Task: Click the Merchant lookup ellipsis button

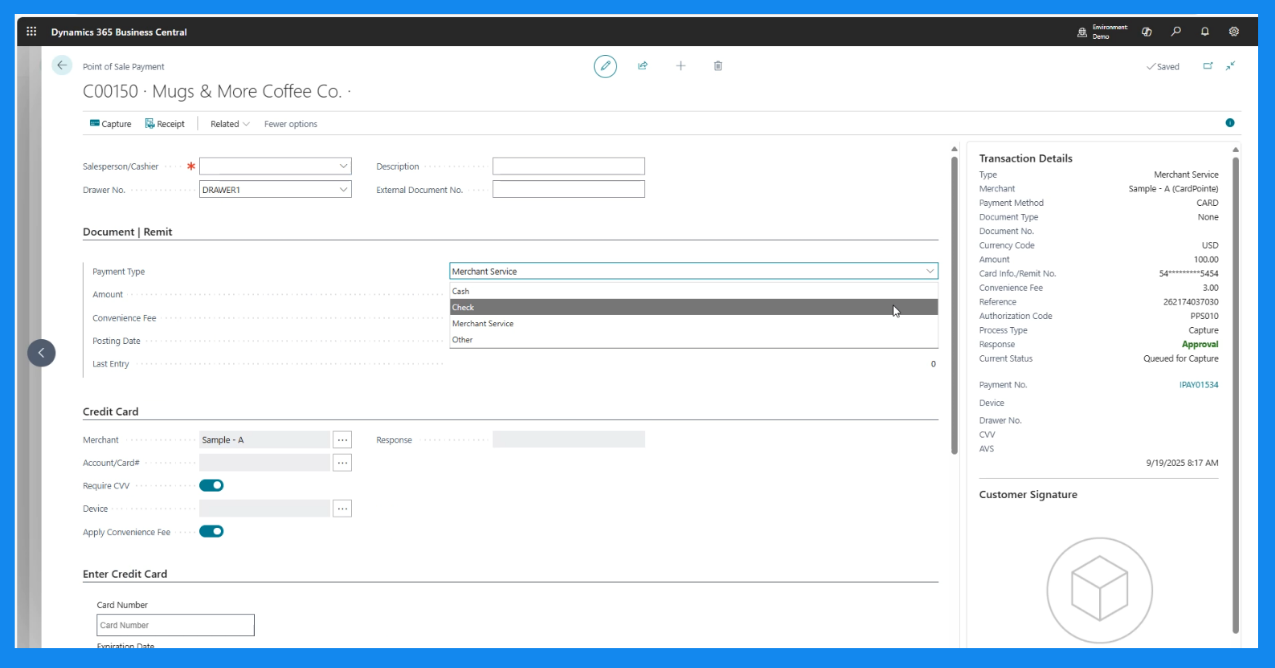Action: [x=342, y=440]
